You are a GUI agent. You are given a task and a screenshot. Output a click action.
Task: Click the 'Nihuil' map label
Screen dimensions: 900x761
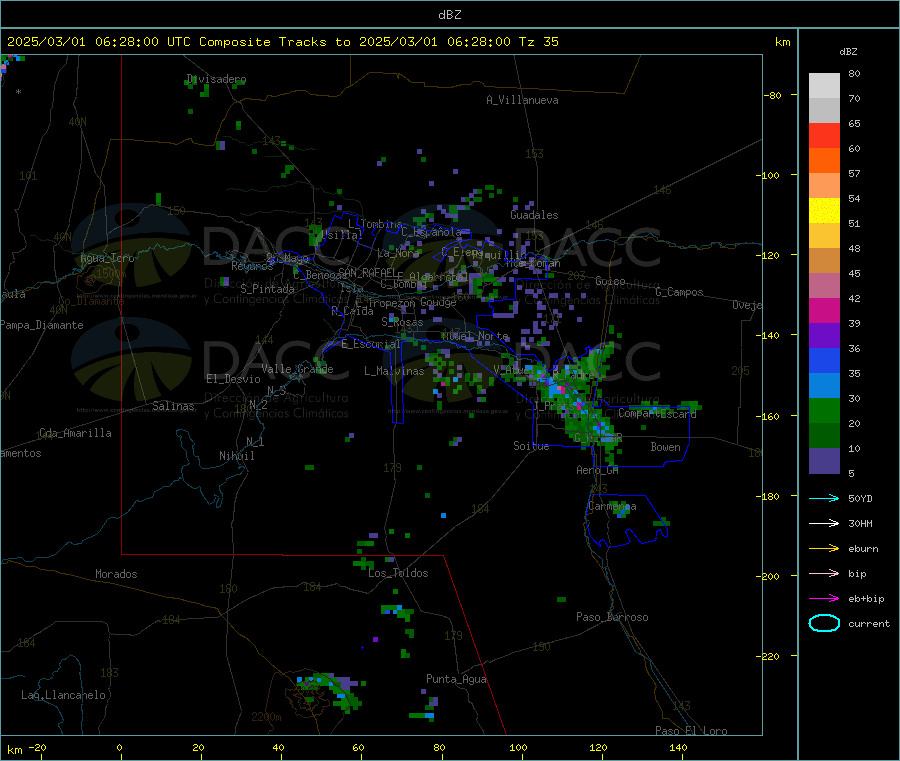(x=237, y=456)
